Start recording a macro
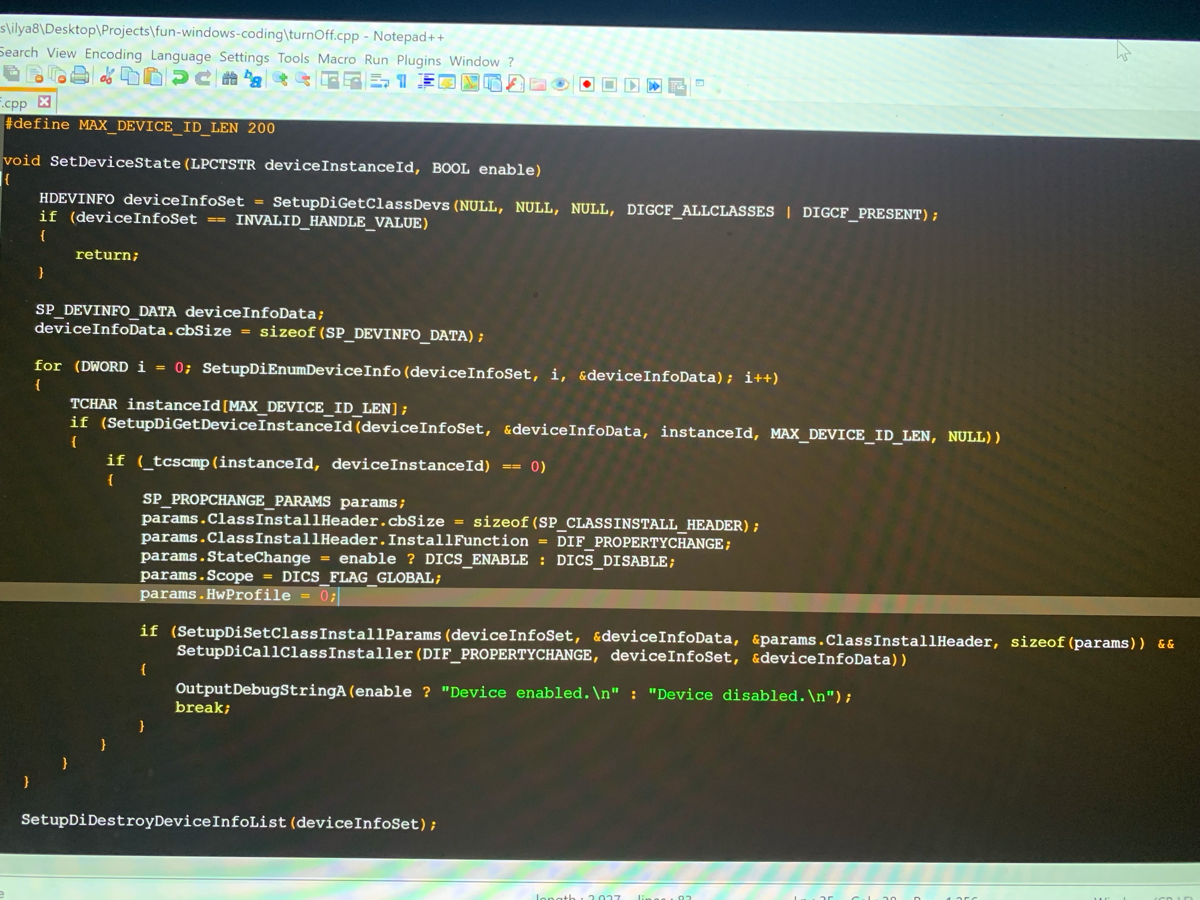 (x=587, y=82)
